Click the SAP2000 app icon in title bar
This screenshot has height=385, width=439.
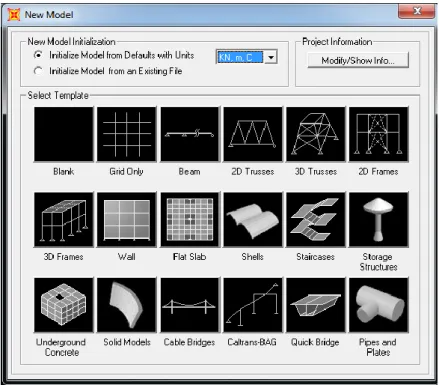[x=14, y=15]
